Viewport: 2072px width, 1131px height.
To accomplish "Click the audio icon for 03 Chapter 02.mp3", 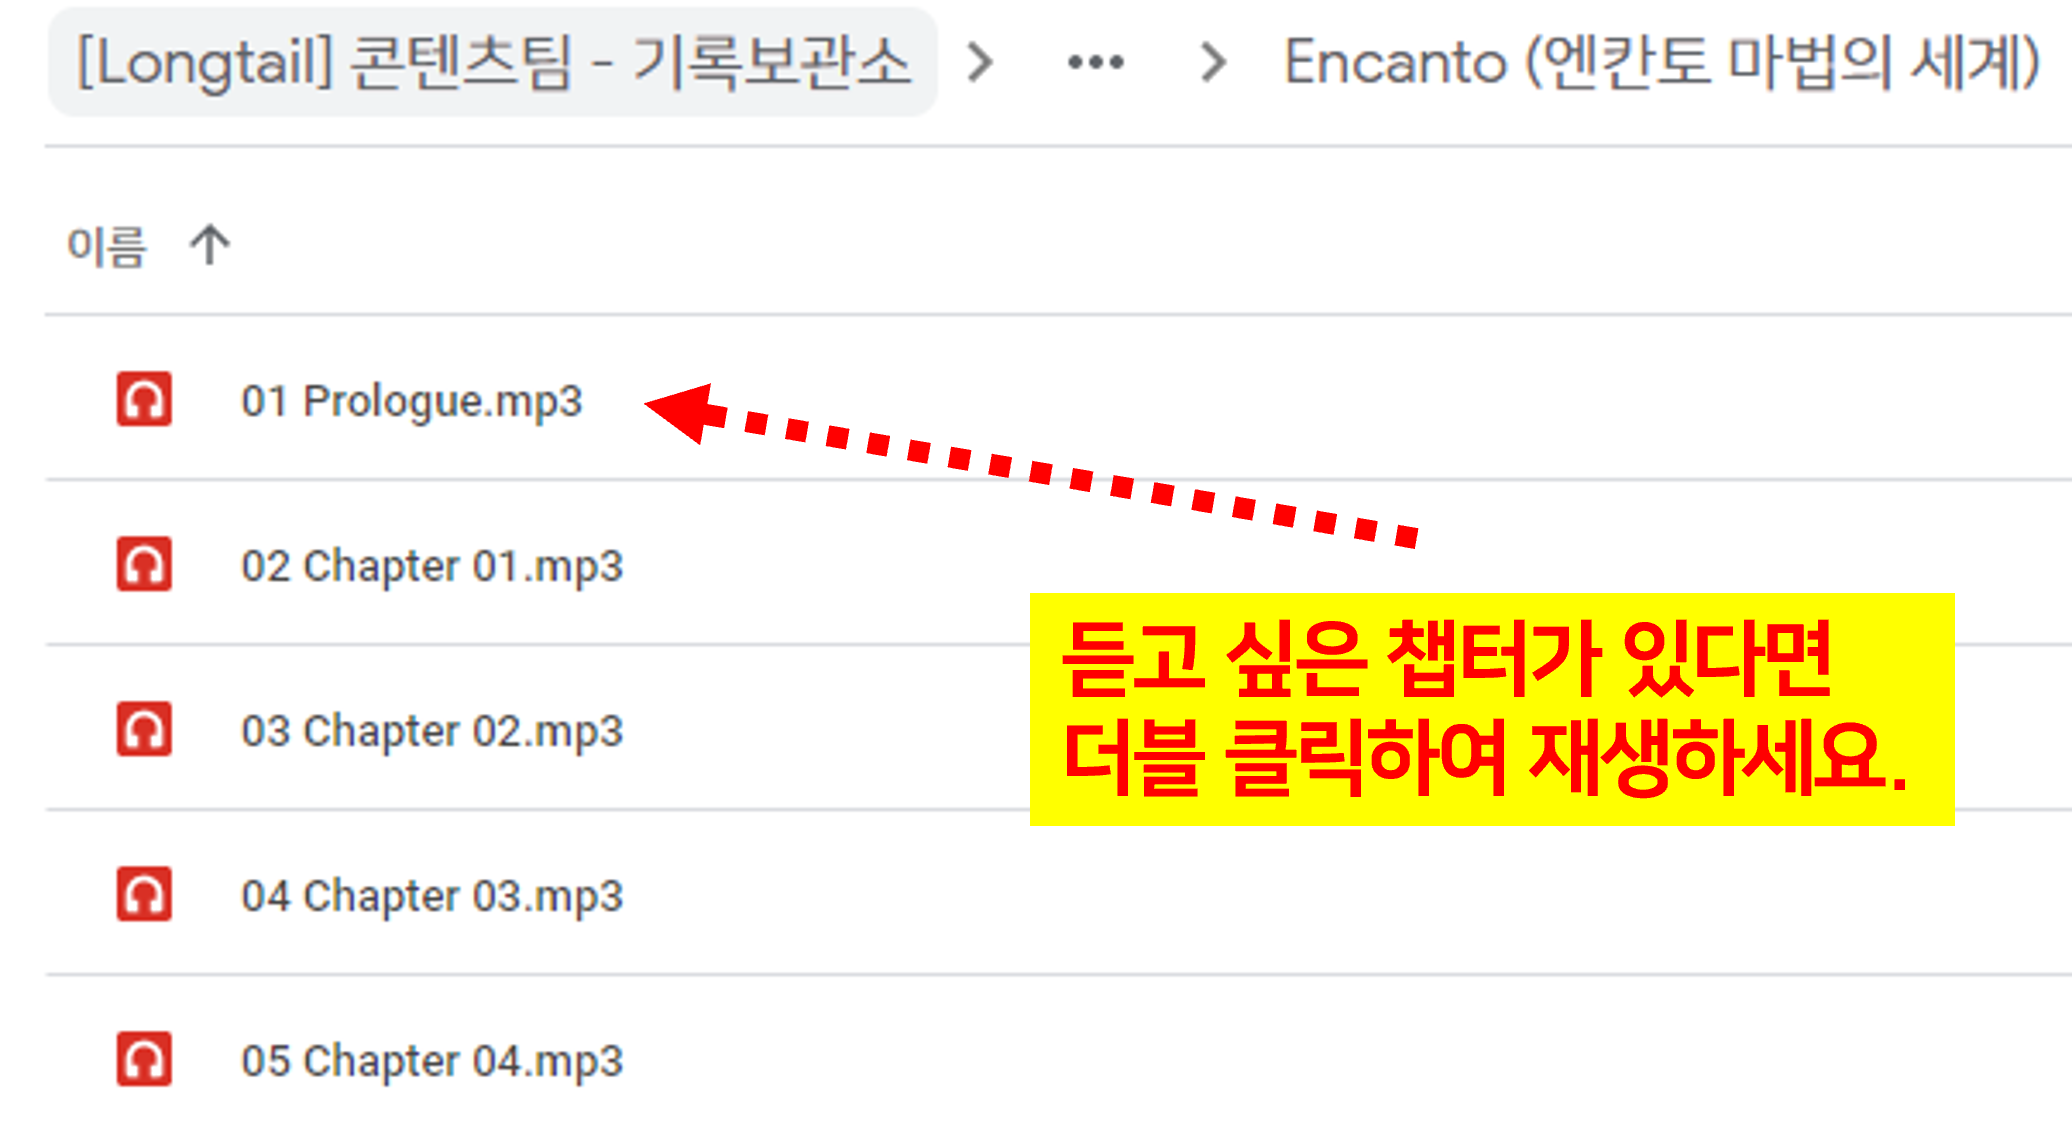I will [x=144, y=729].
